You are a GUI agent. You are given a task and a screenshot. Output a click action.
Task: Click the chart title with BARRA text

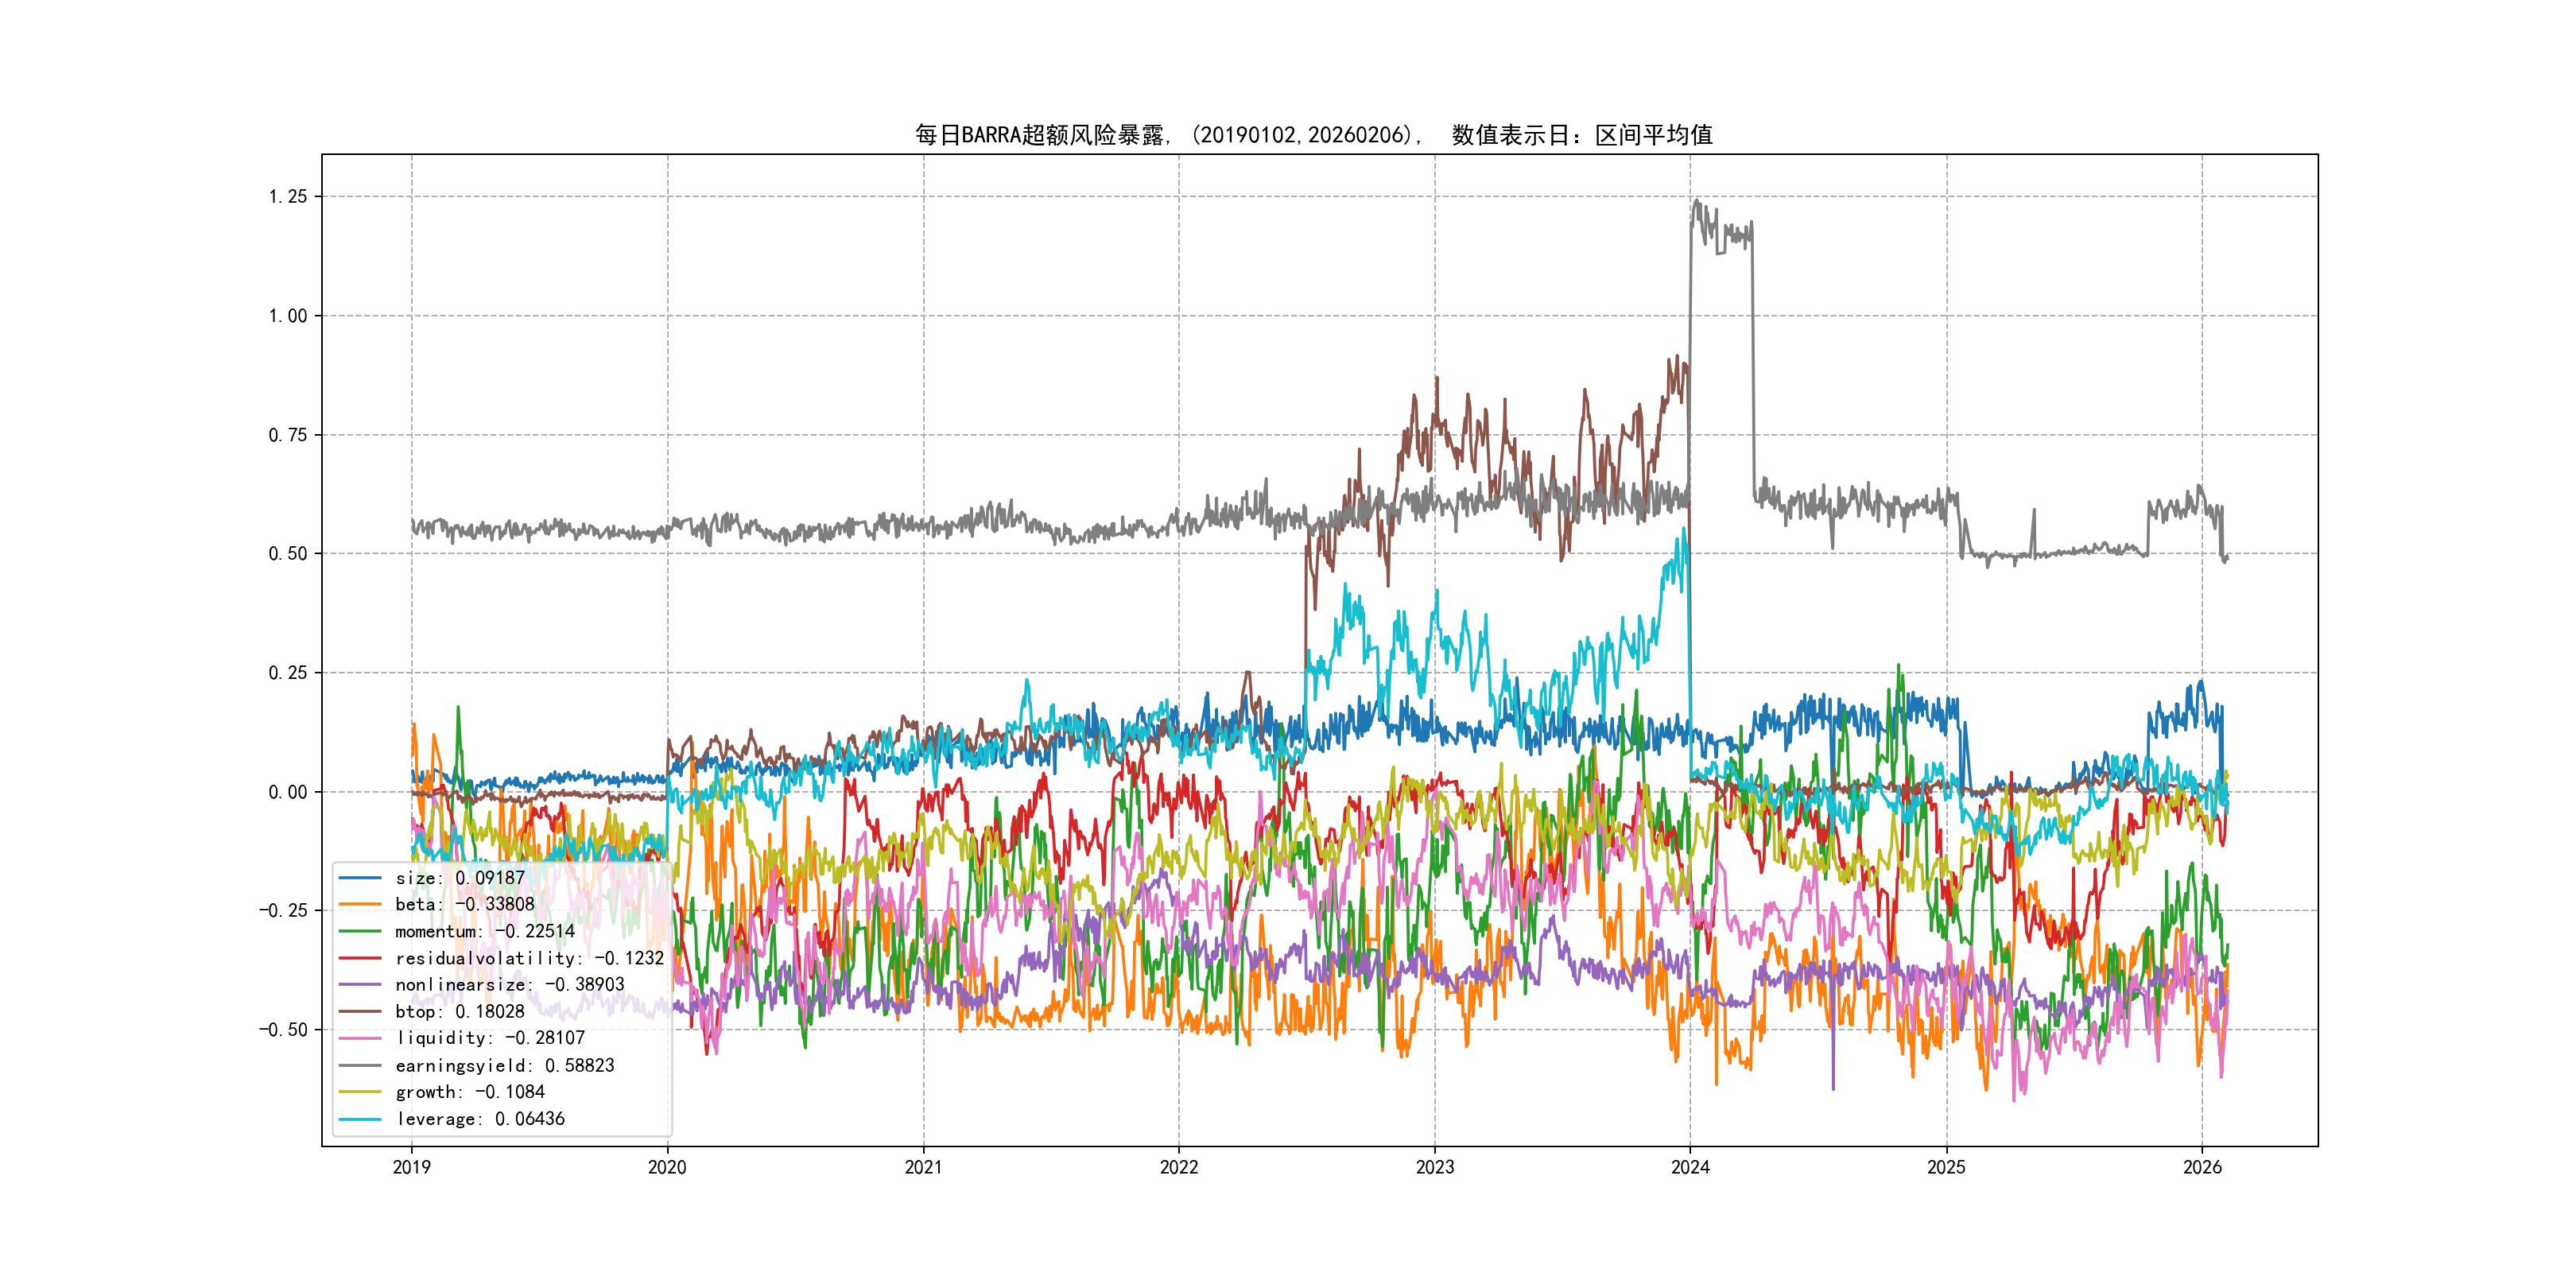coord(1313,135)
